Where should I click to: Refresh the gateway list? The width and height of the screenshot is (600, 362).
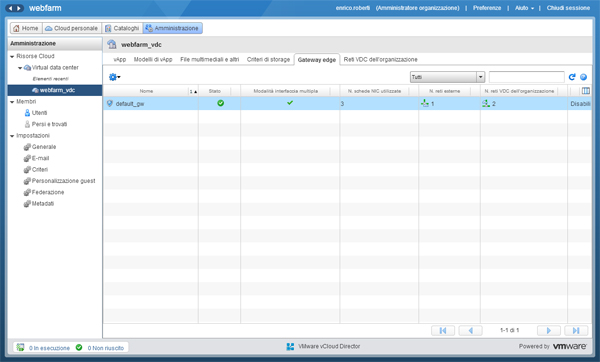(572, 77)
